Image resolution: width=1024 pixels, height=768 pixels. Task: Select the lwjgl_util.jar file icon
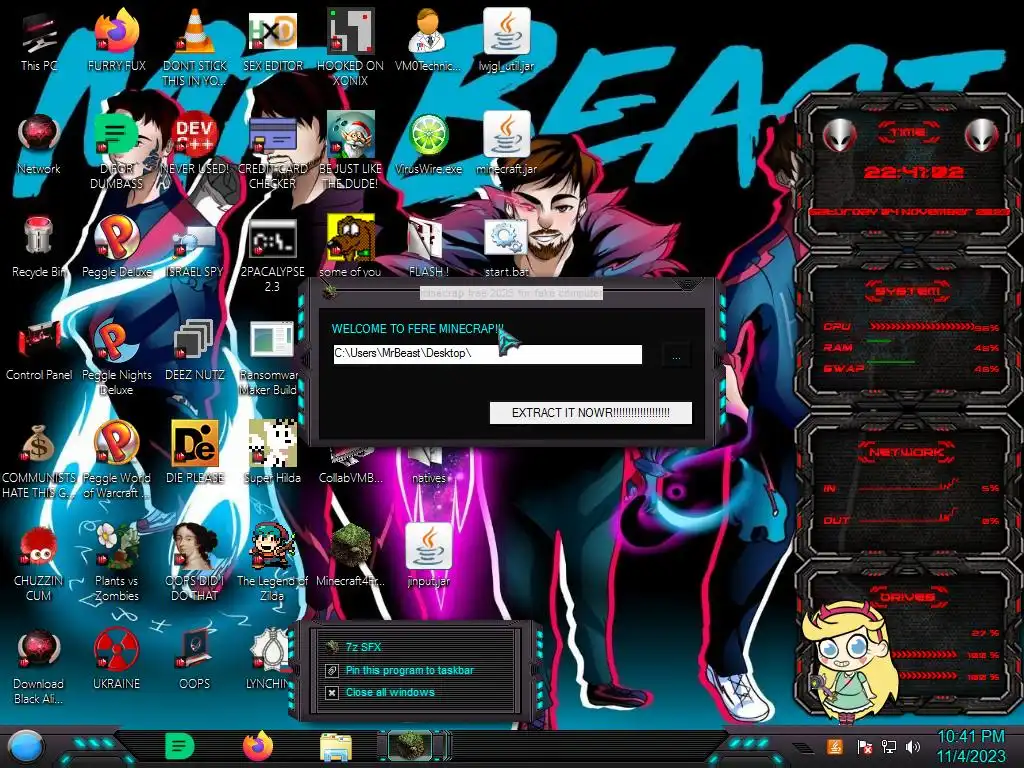[x=506, y=39]
